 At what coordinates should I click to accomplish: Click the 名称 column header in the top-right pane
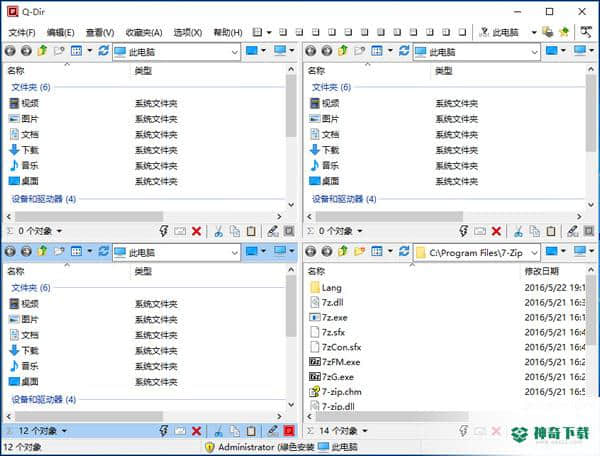316,71
